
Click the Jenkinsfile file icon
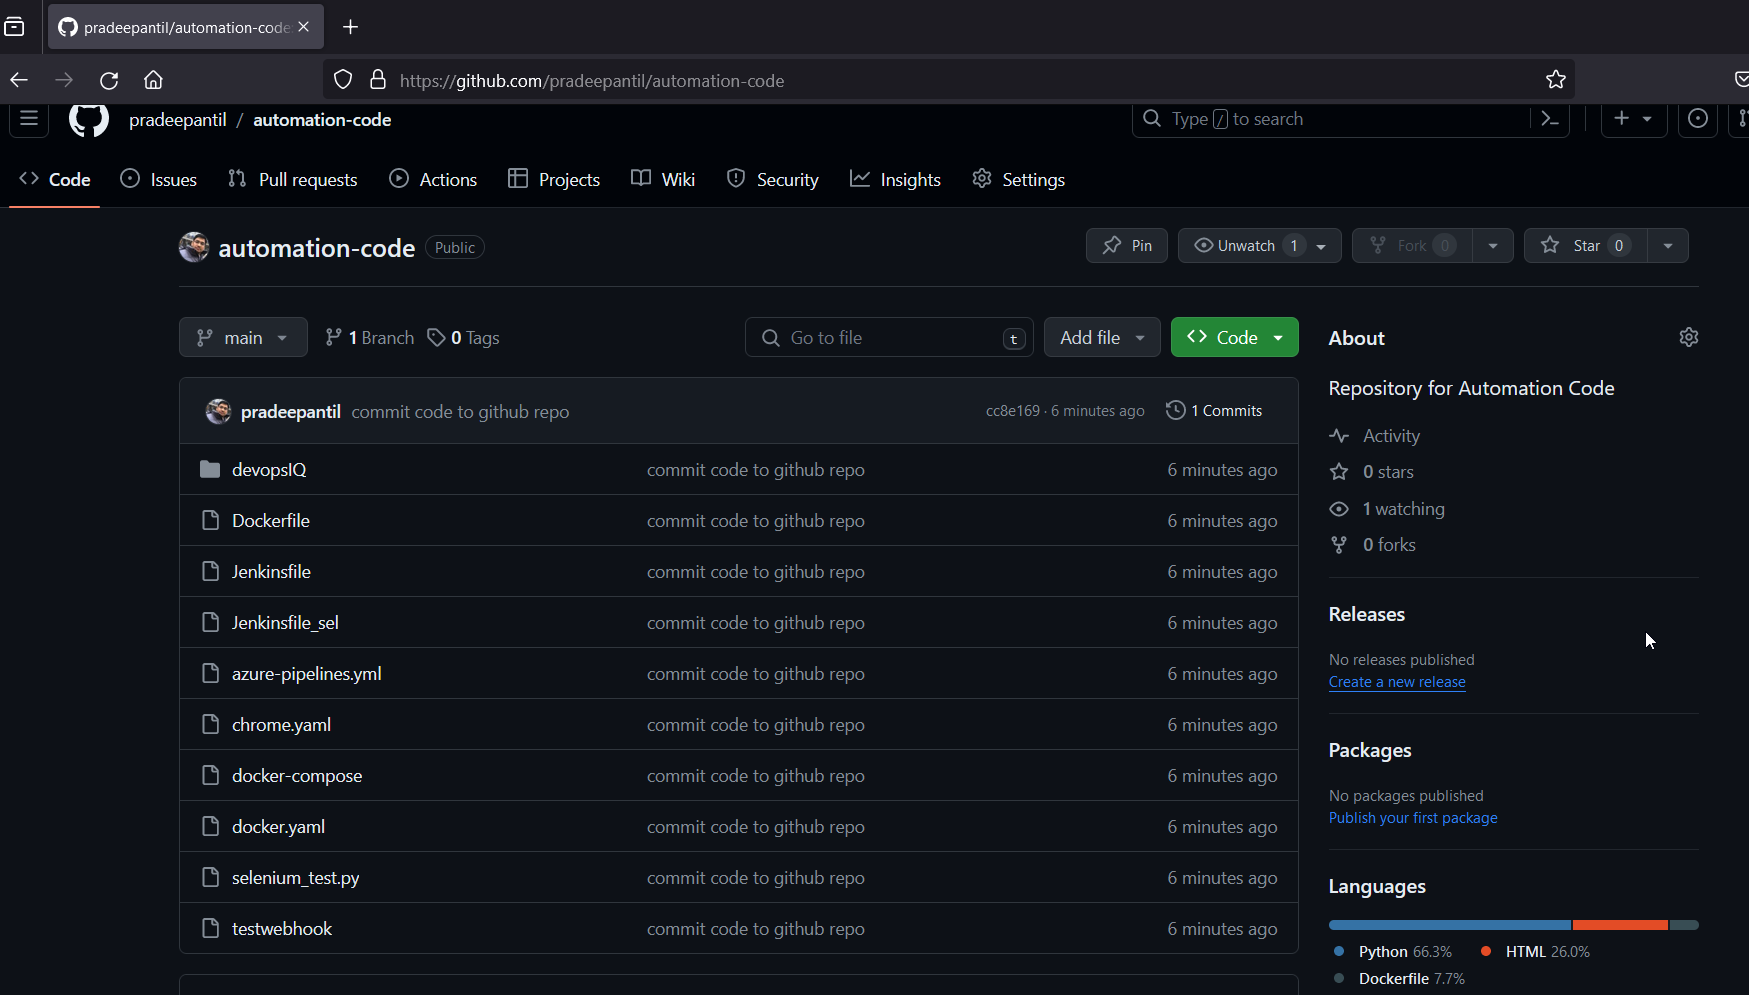pyautogui.click(x=210, y=571)
